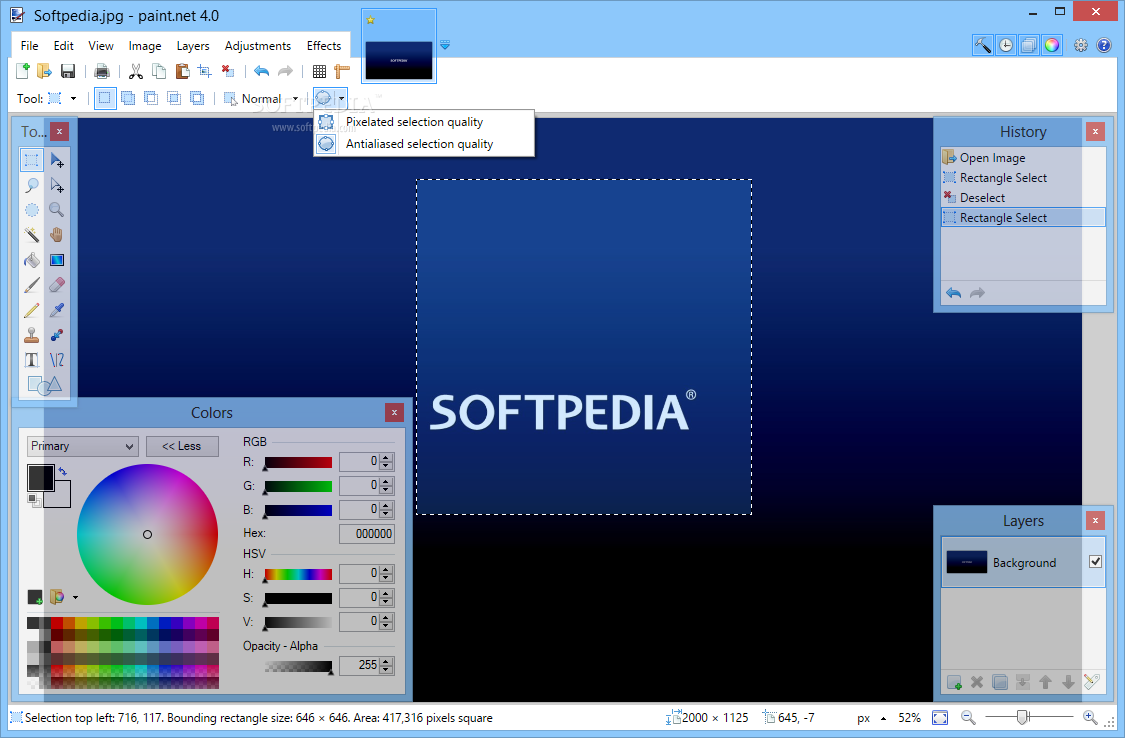The height and width of the screenshot is (738, 1125).
Task: Click the Print toolbar icon
Action: click(102, 71)
